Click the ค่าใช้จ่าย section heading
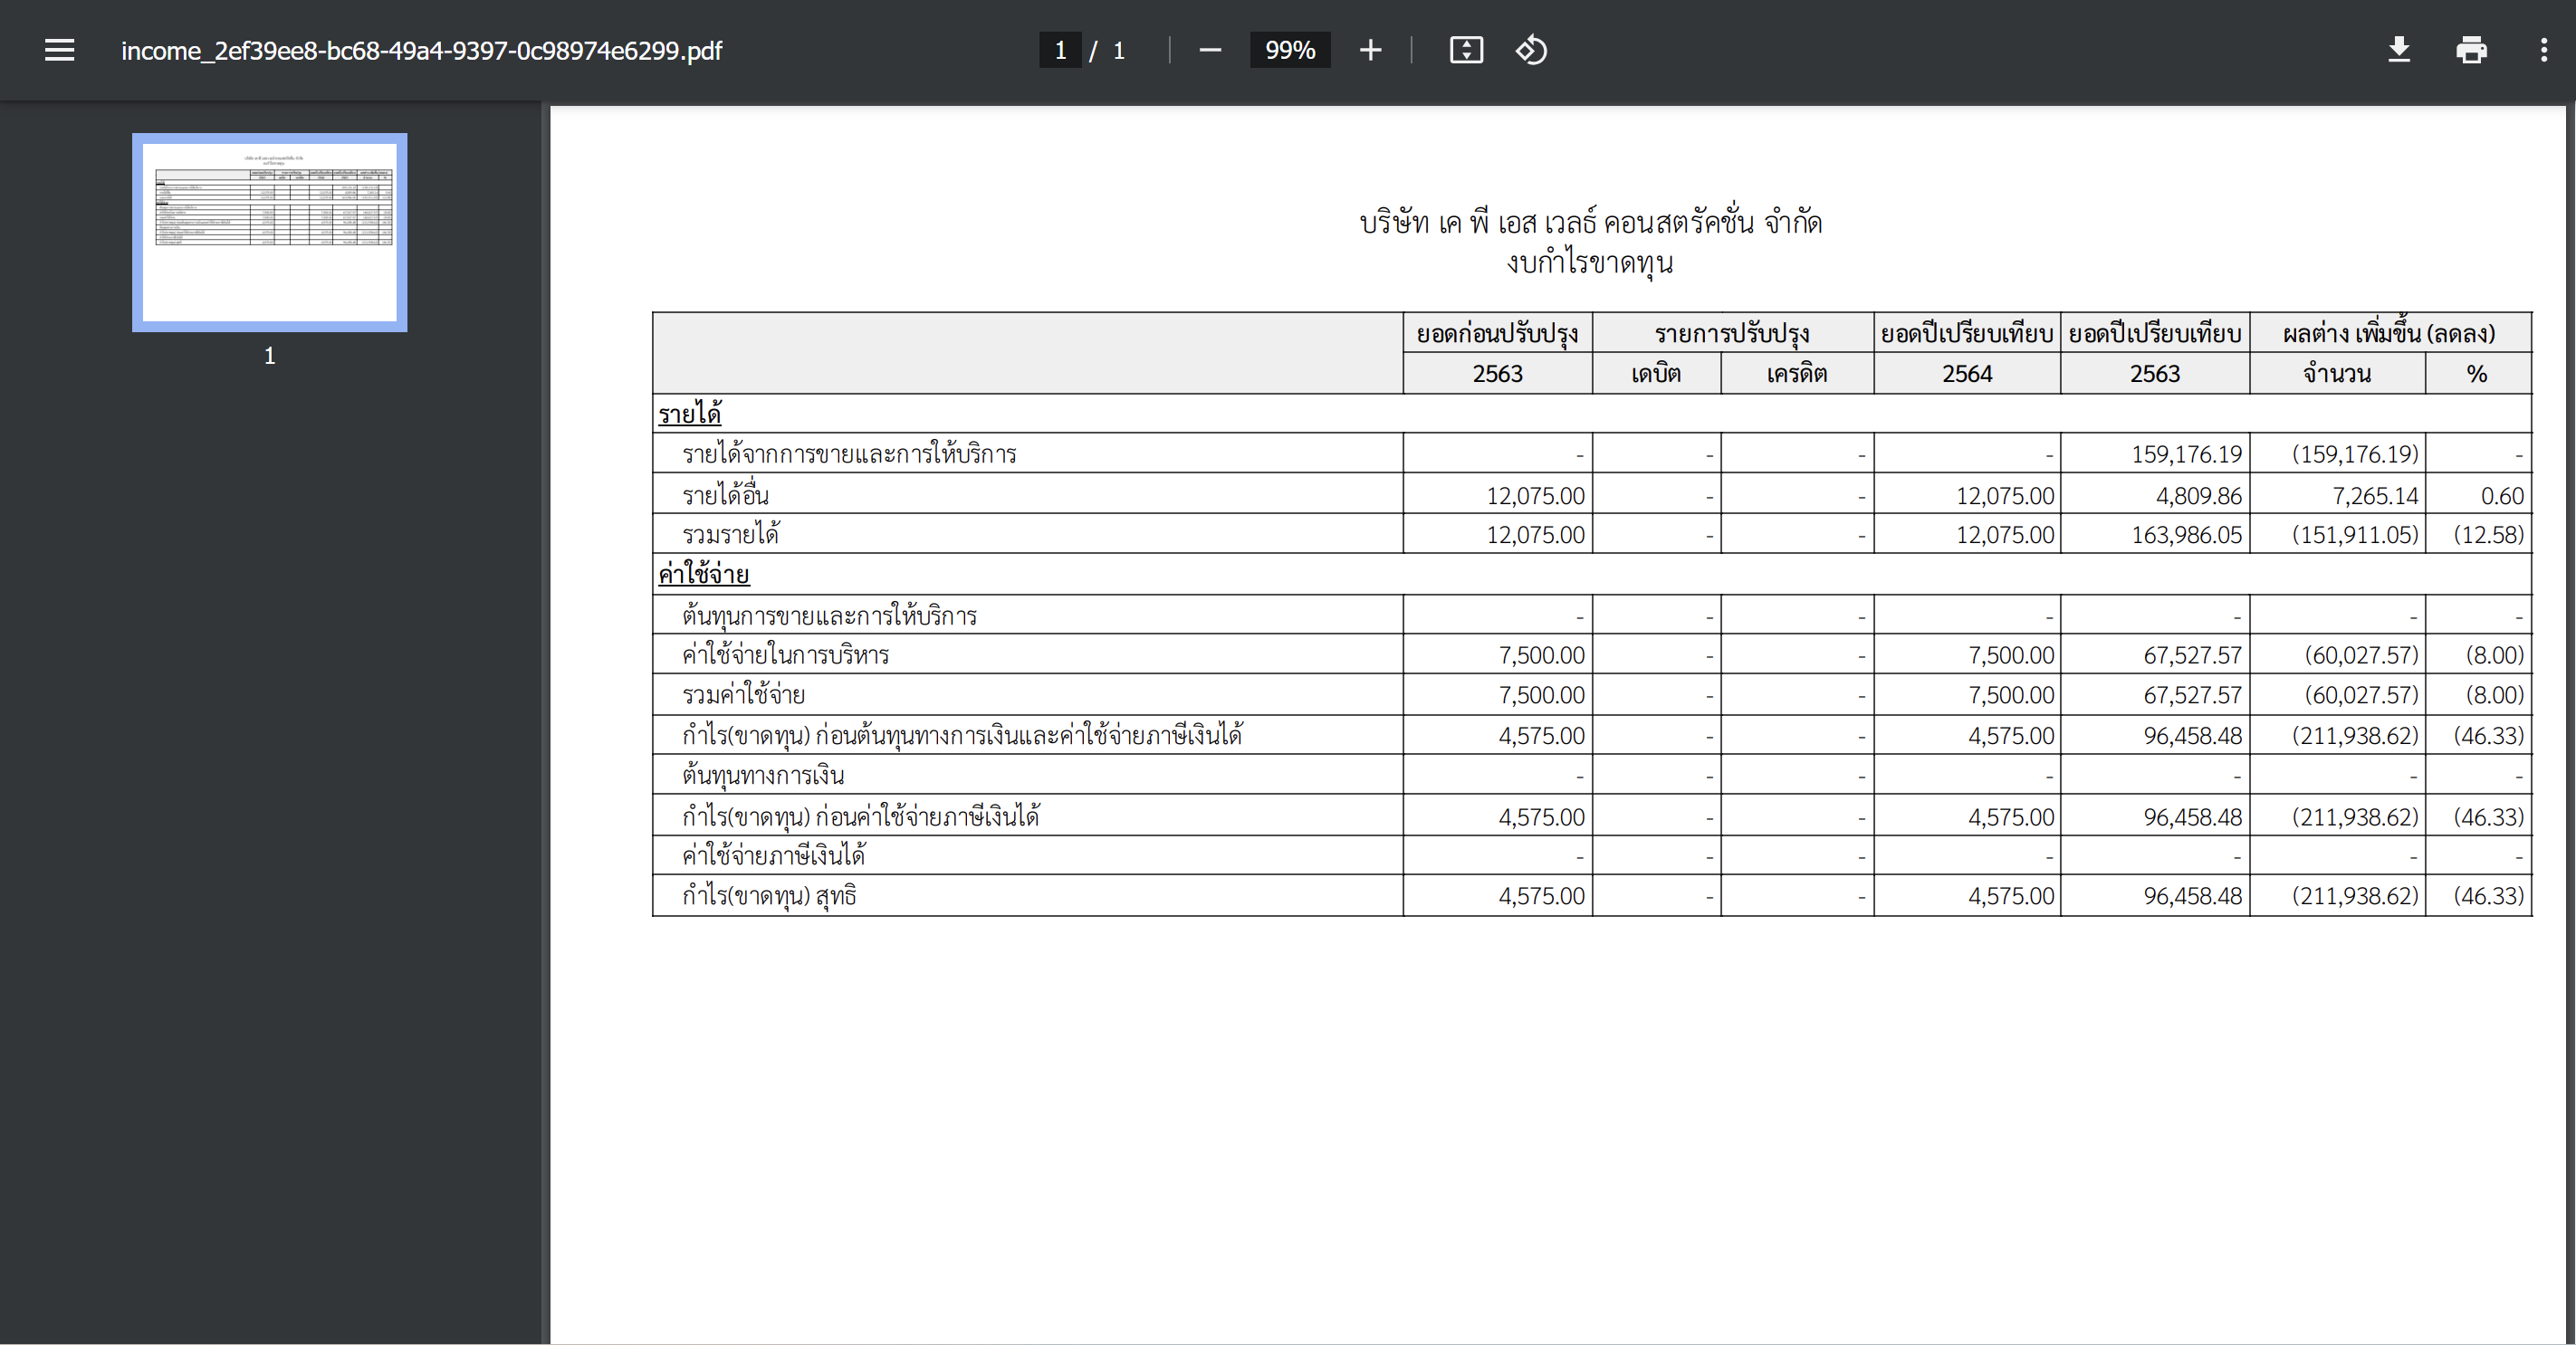Image resolution: width=2576 pixels, height=1345 pixels. coord(703,574)
